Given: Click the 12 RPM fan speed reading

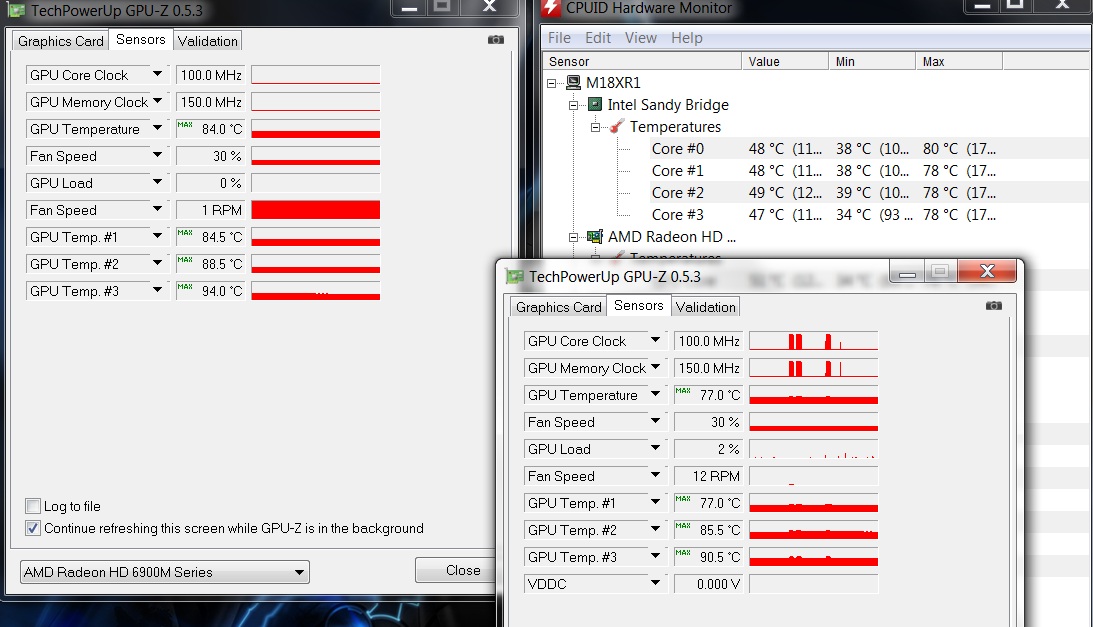Looking at the screenshot, I should [x=708, y=476].
